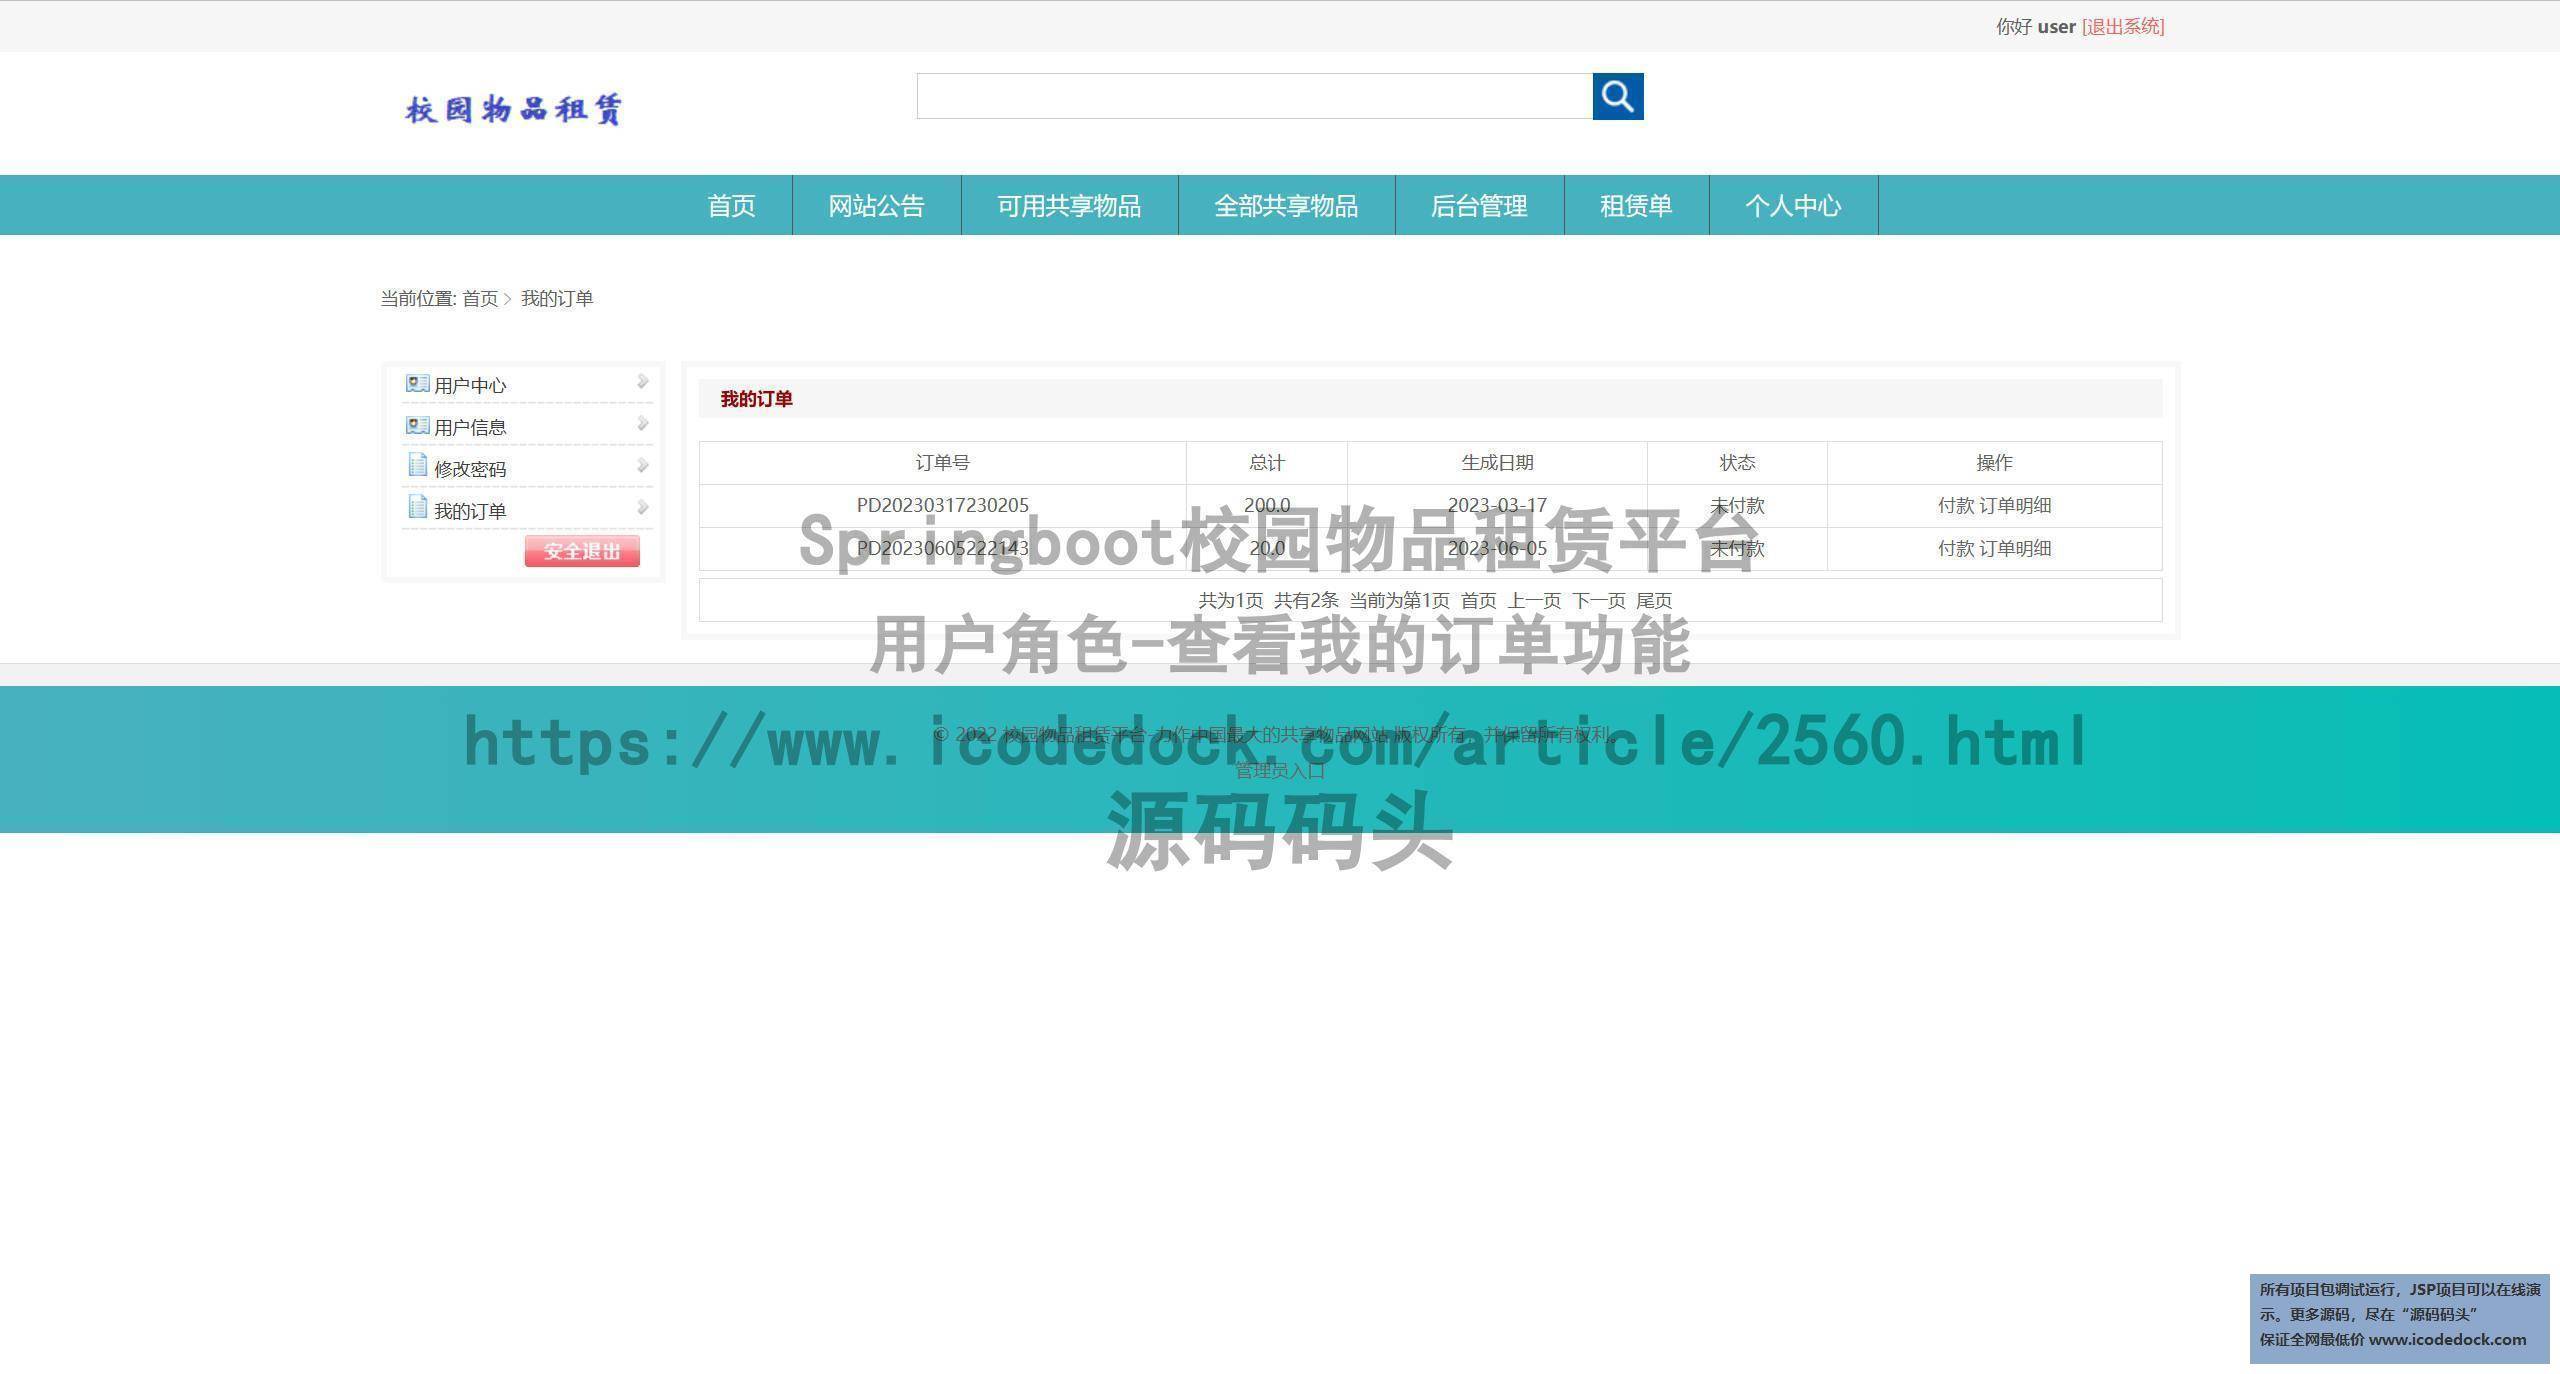Image resolution: width=2560 pixels, height=1374 pixels.
Task: Select 个人中心 in navigation bar
Action: coord(1793,206)
